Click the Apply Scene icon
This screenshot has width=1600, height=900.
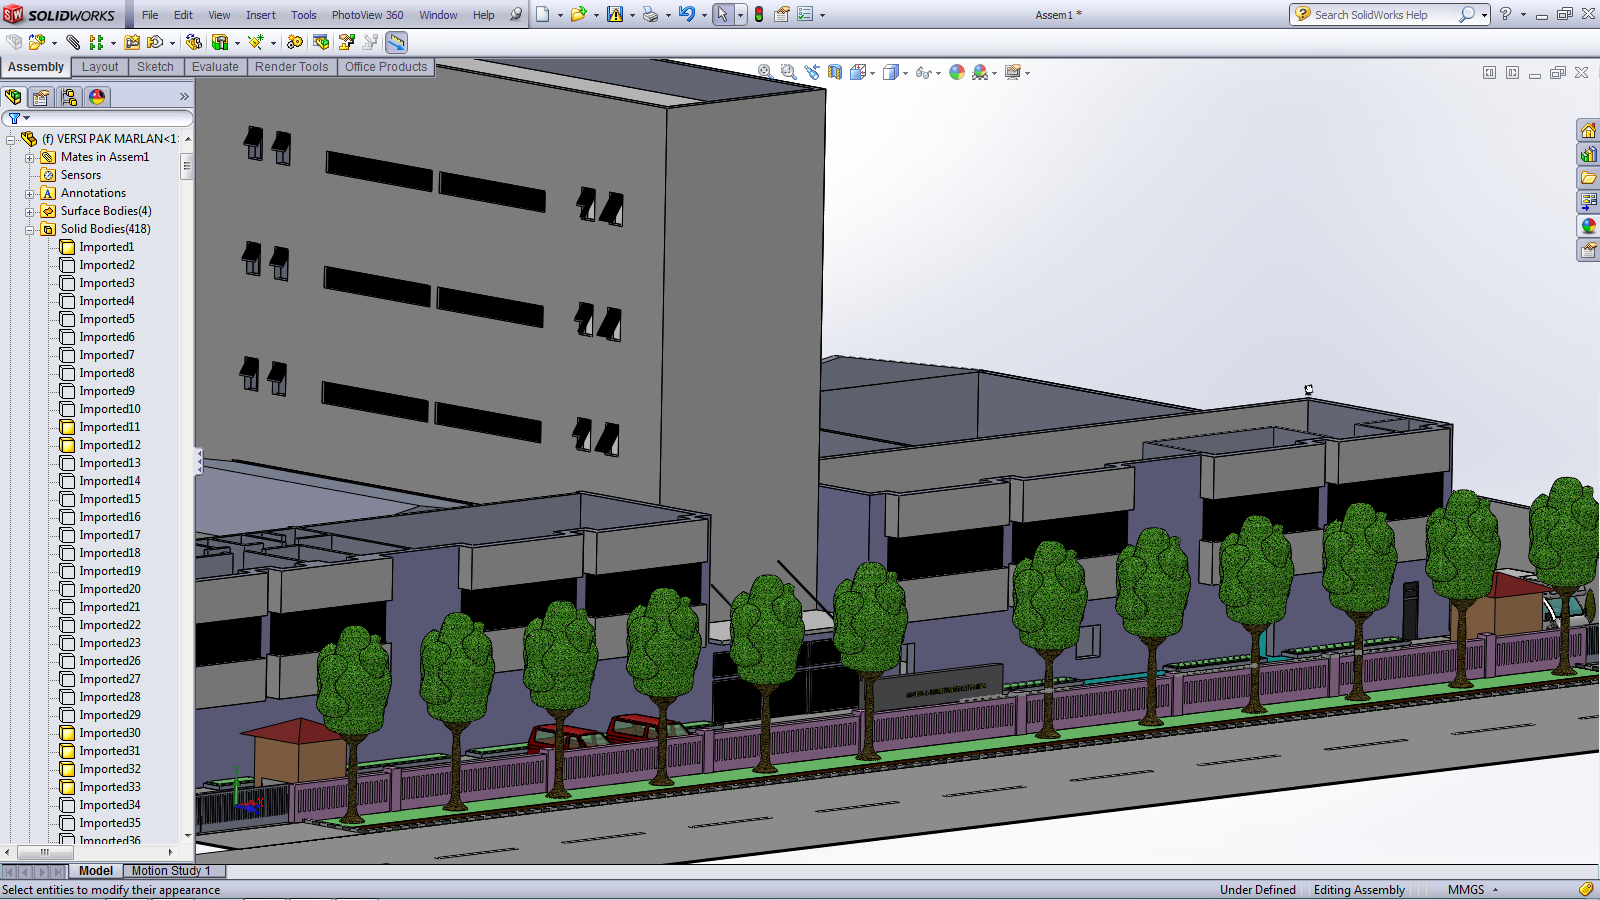tap(980, 72)
